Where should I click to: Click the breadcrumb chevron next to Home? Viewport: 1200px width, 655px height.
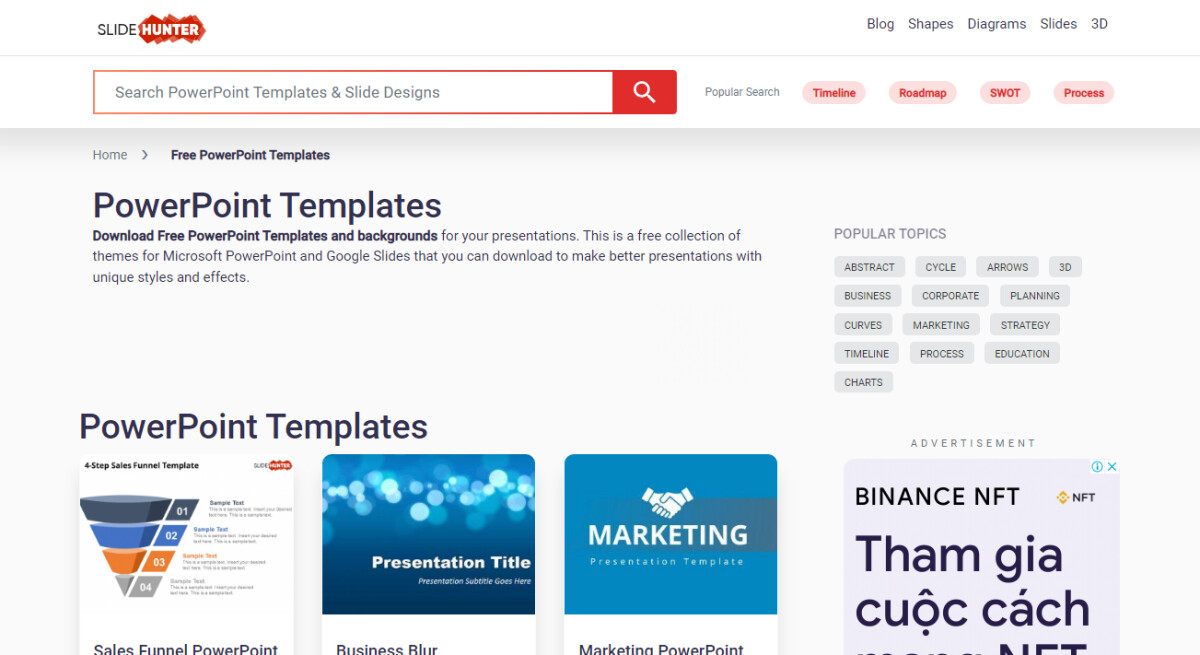[x=145, y=155]
